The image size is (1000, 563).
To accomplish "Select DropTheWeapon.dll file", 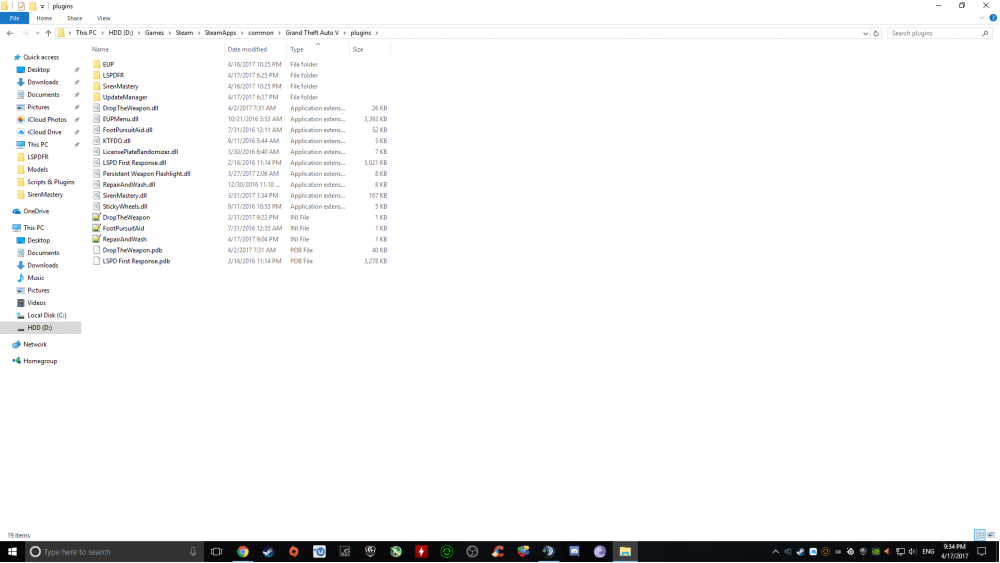I will (x=130, y=108).
